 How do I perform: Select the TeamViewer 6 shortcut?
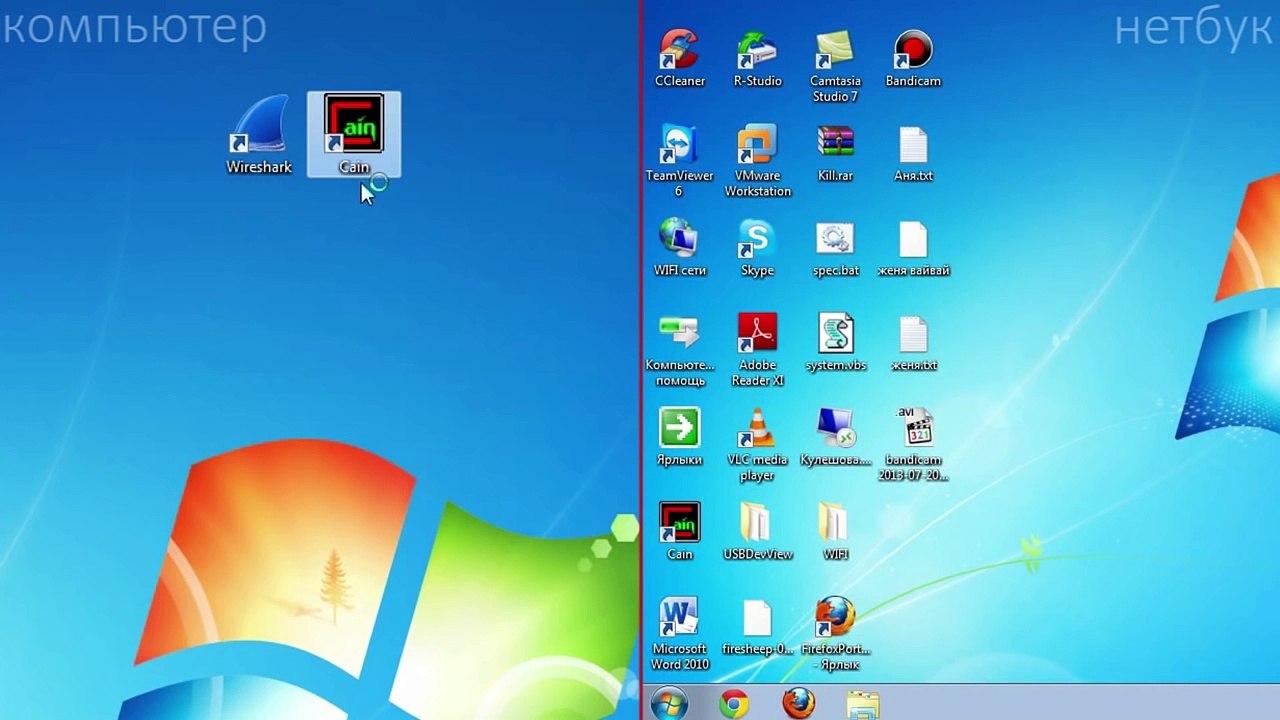pos(680,161)
